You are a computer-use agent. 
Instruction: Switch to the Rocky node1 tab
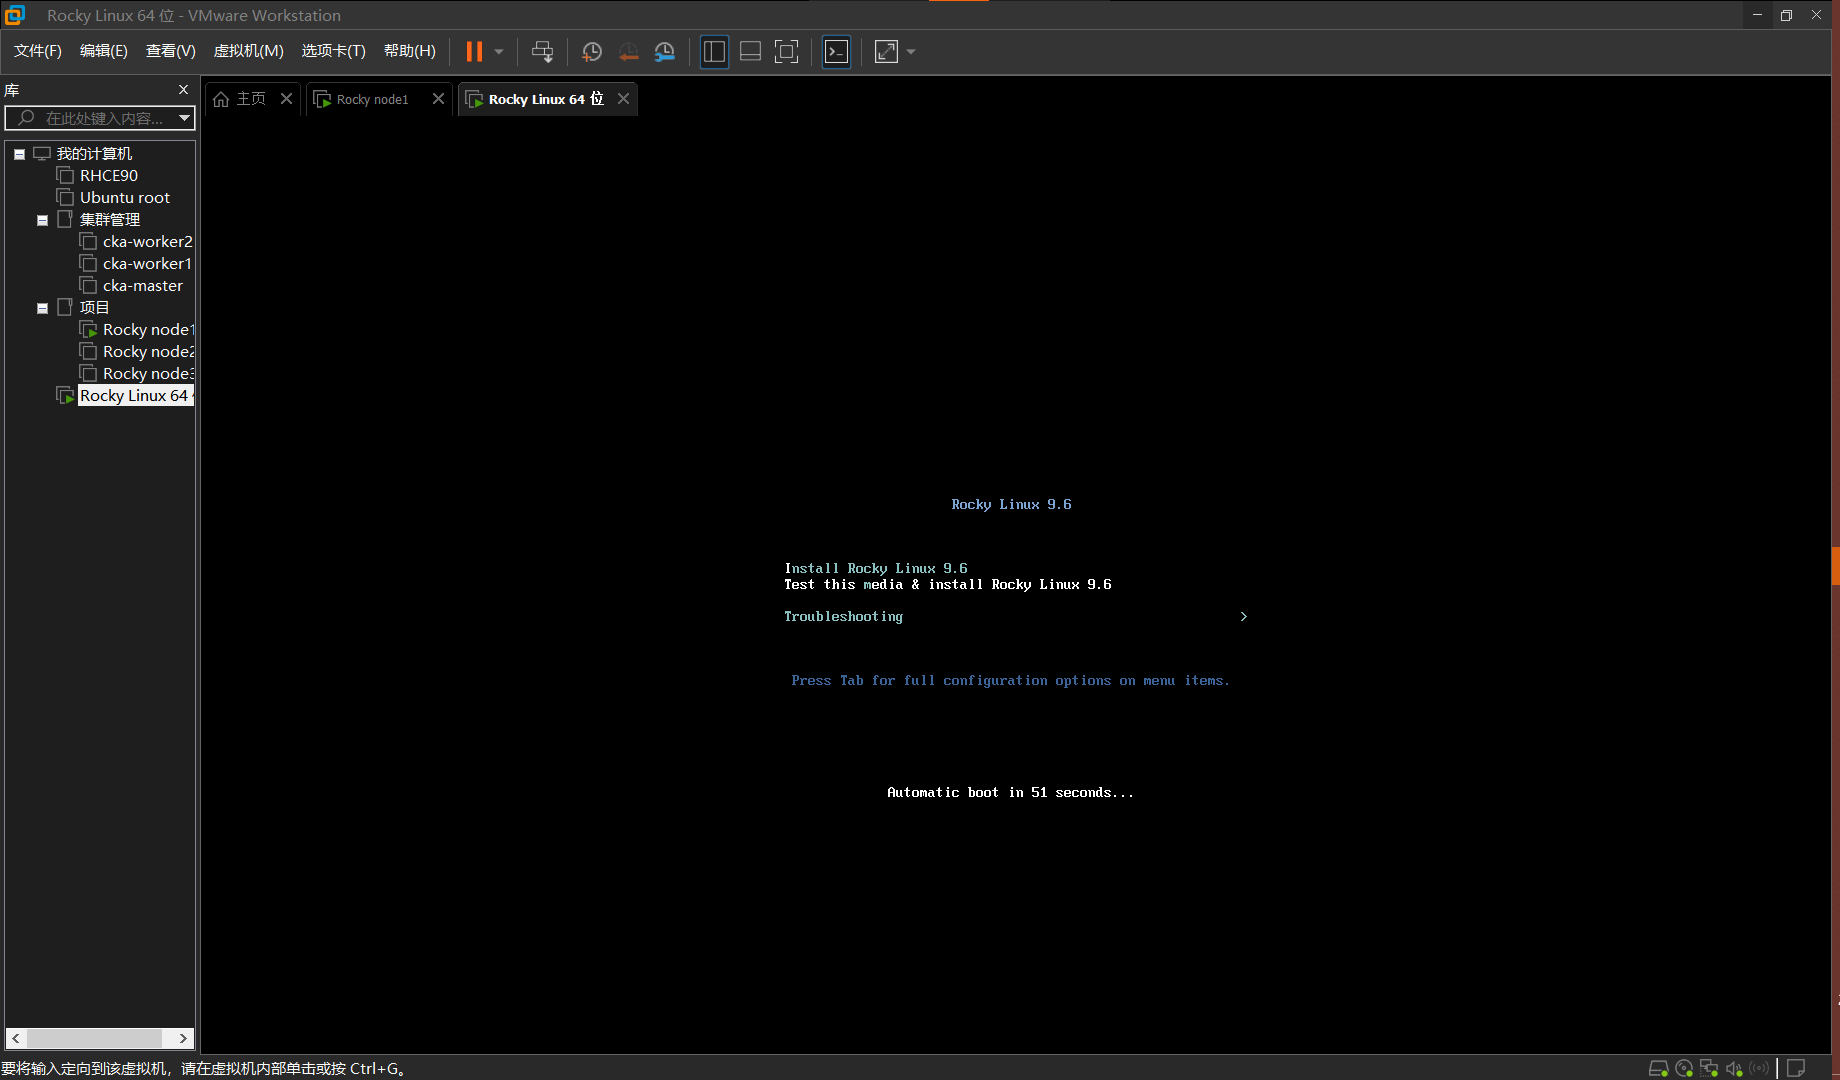coord(372,99)
